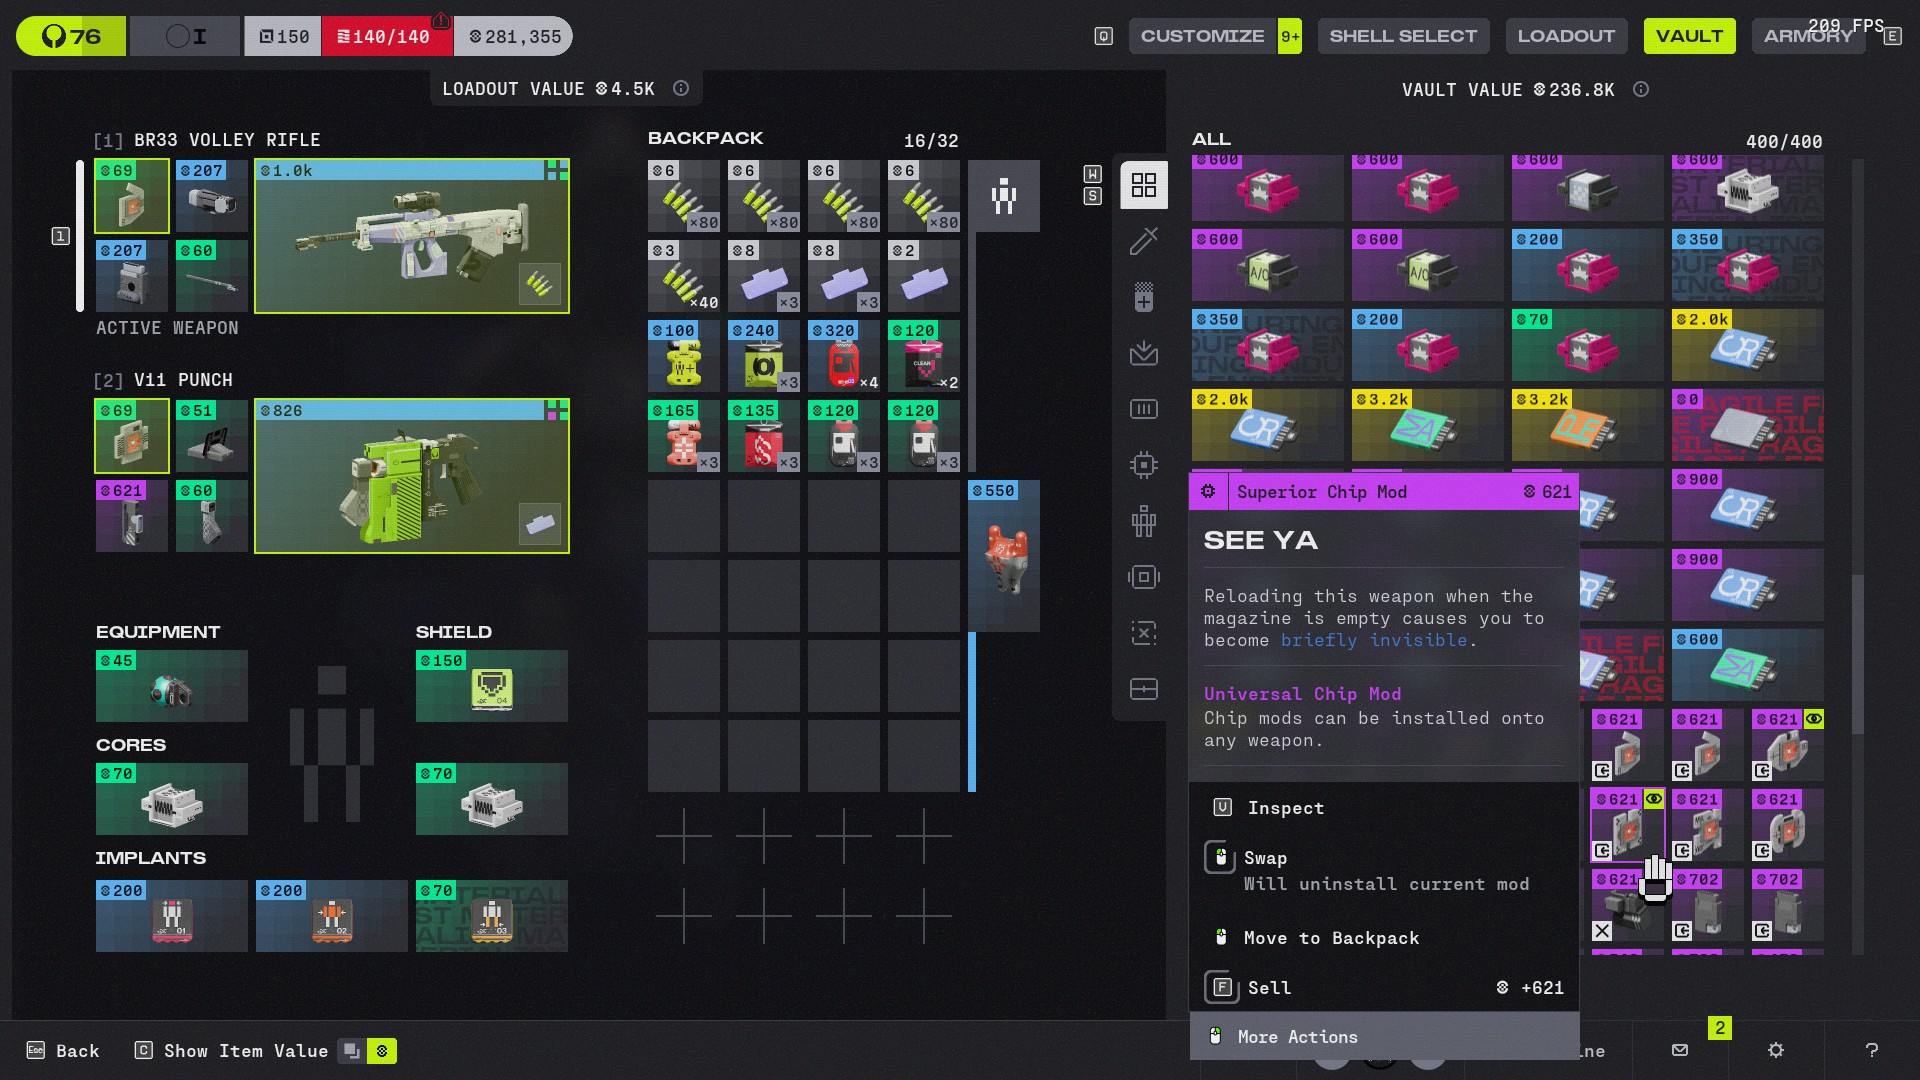Toggle Show Item Value option
The width and height of the screenshot is (1920, 1080).
(246, 1051)
